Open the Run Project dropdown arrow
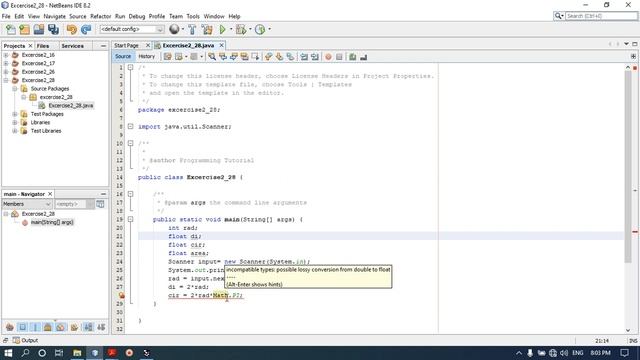Image resolution: width=640 pixels, height=360 pixels. click(x=231, y=29)
